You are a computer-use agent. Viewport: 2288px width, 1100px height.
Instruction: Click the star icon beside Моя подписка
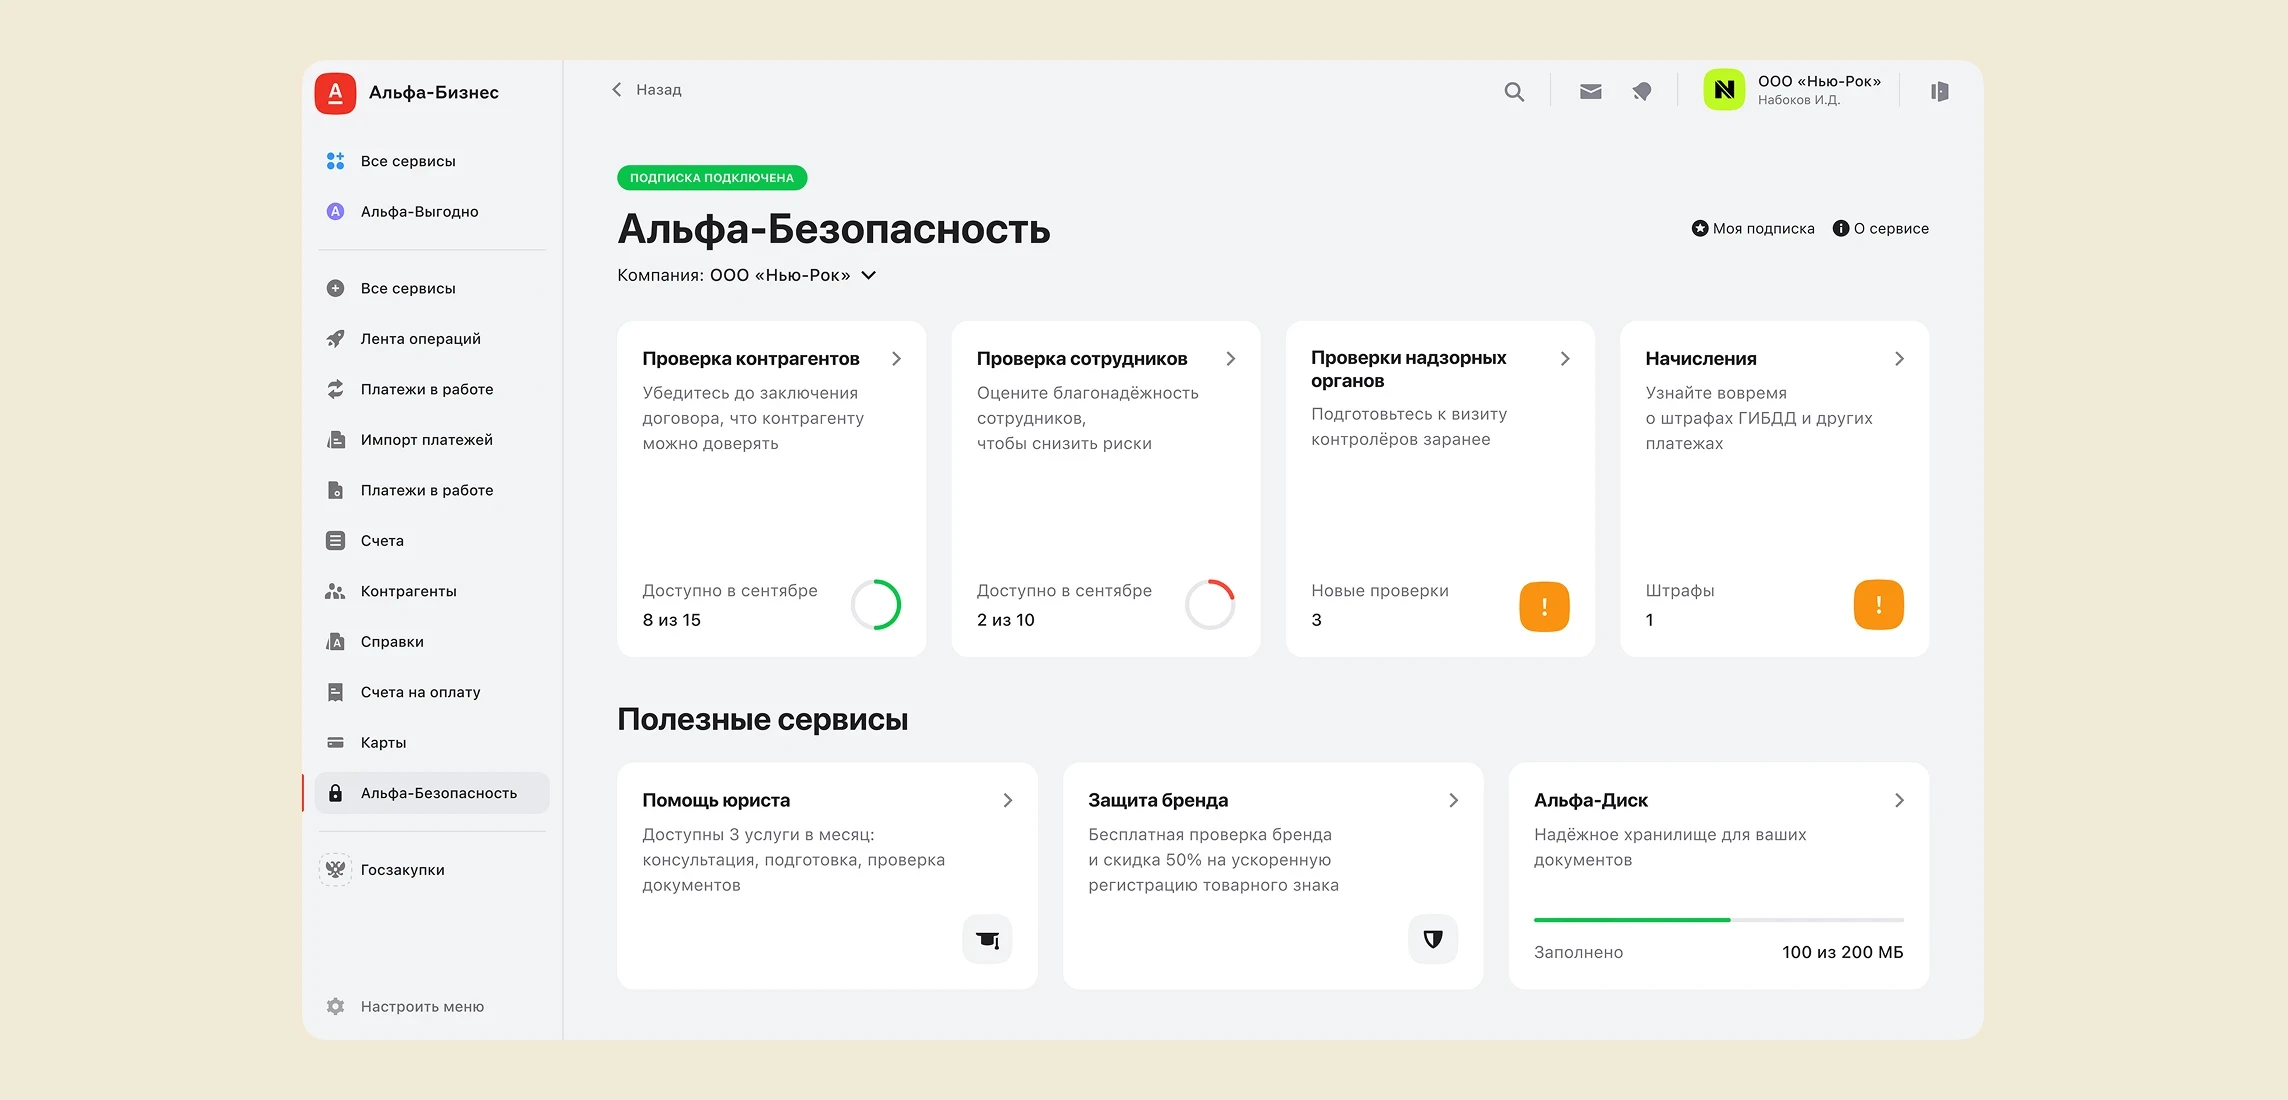click(x=1699, y=229)
